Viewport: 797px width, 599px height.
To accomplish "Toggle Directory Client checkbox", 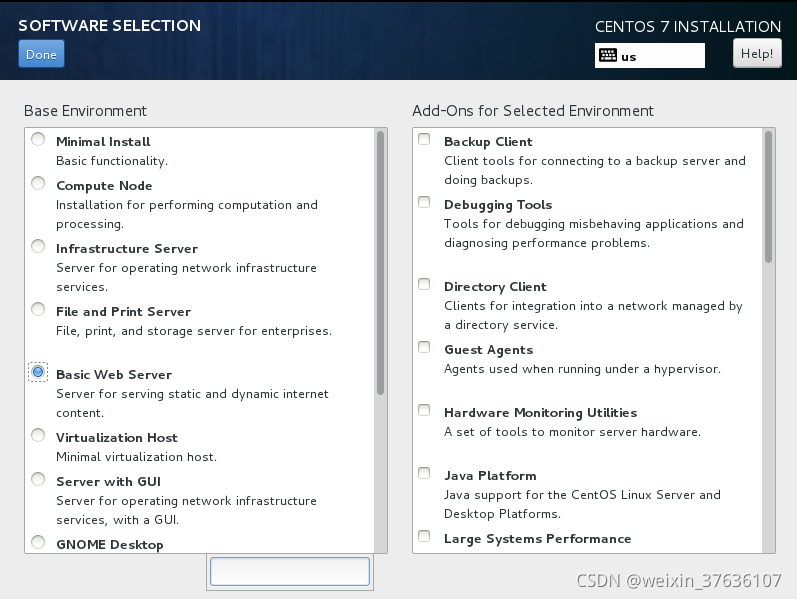I will 425,285.
